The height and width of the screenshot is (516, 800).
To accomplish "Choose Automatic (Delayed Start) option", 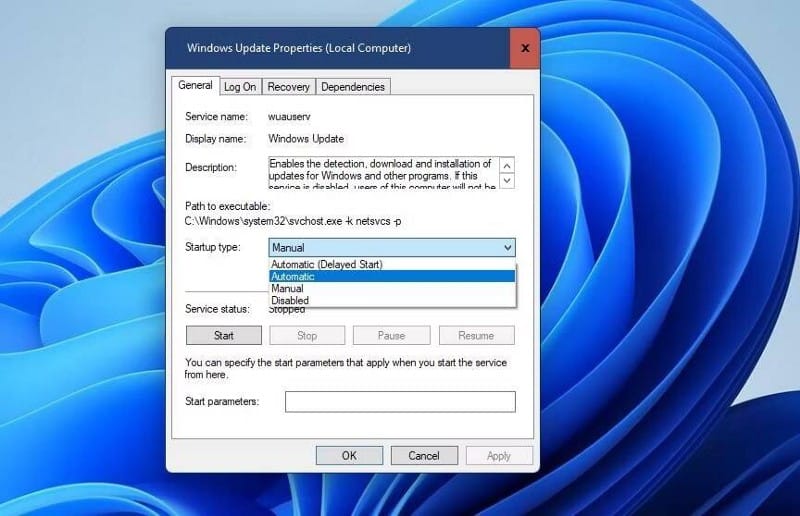I will [x=392, y=264].
